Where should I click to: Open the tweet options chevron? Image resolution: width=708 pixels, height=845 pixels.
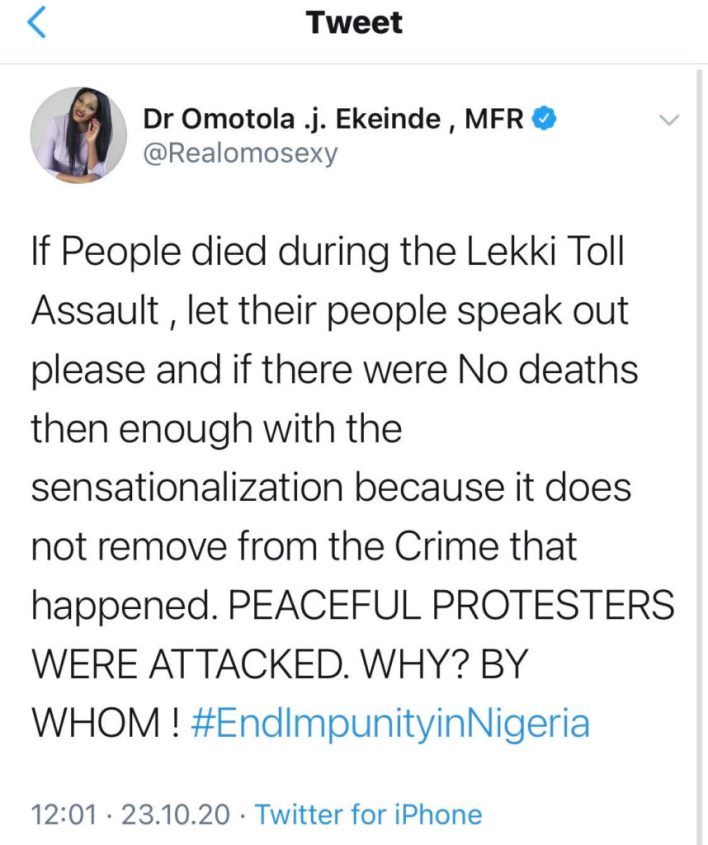pos(670,120)
